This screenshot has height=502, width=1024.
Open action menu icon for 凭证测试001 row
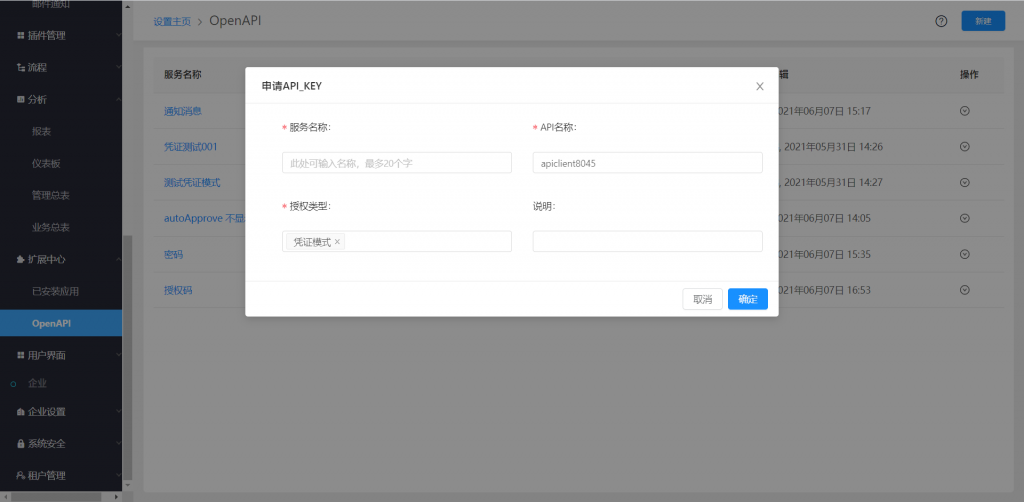(964, 146)
